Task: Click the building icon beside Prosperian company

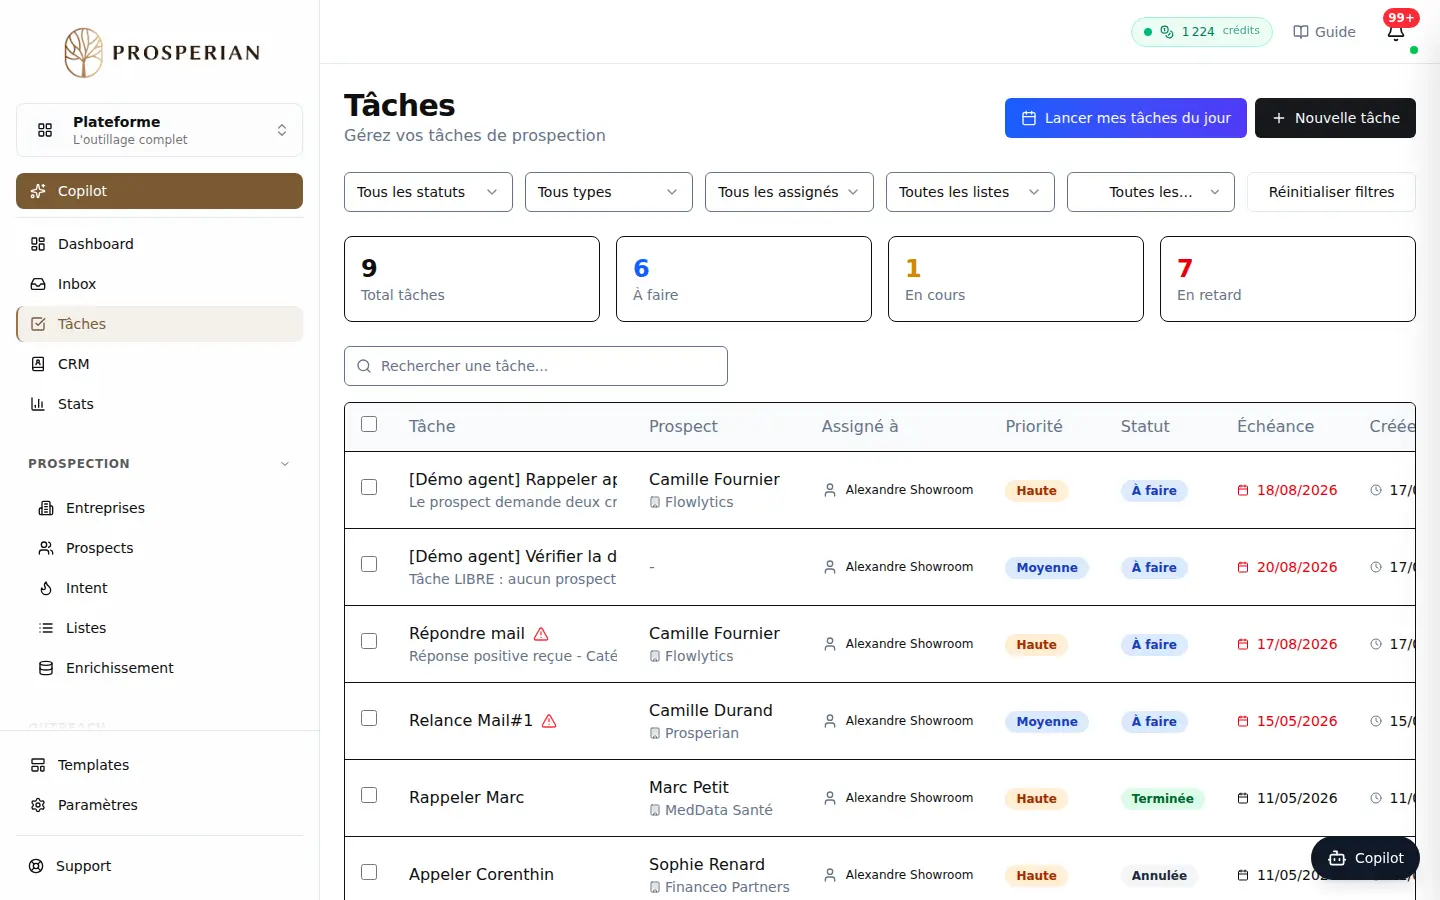Action: click(x=655, y=733)
